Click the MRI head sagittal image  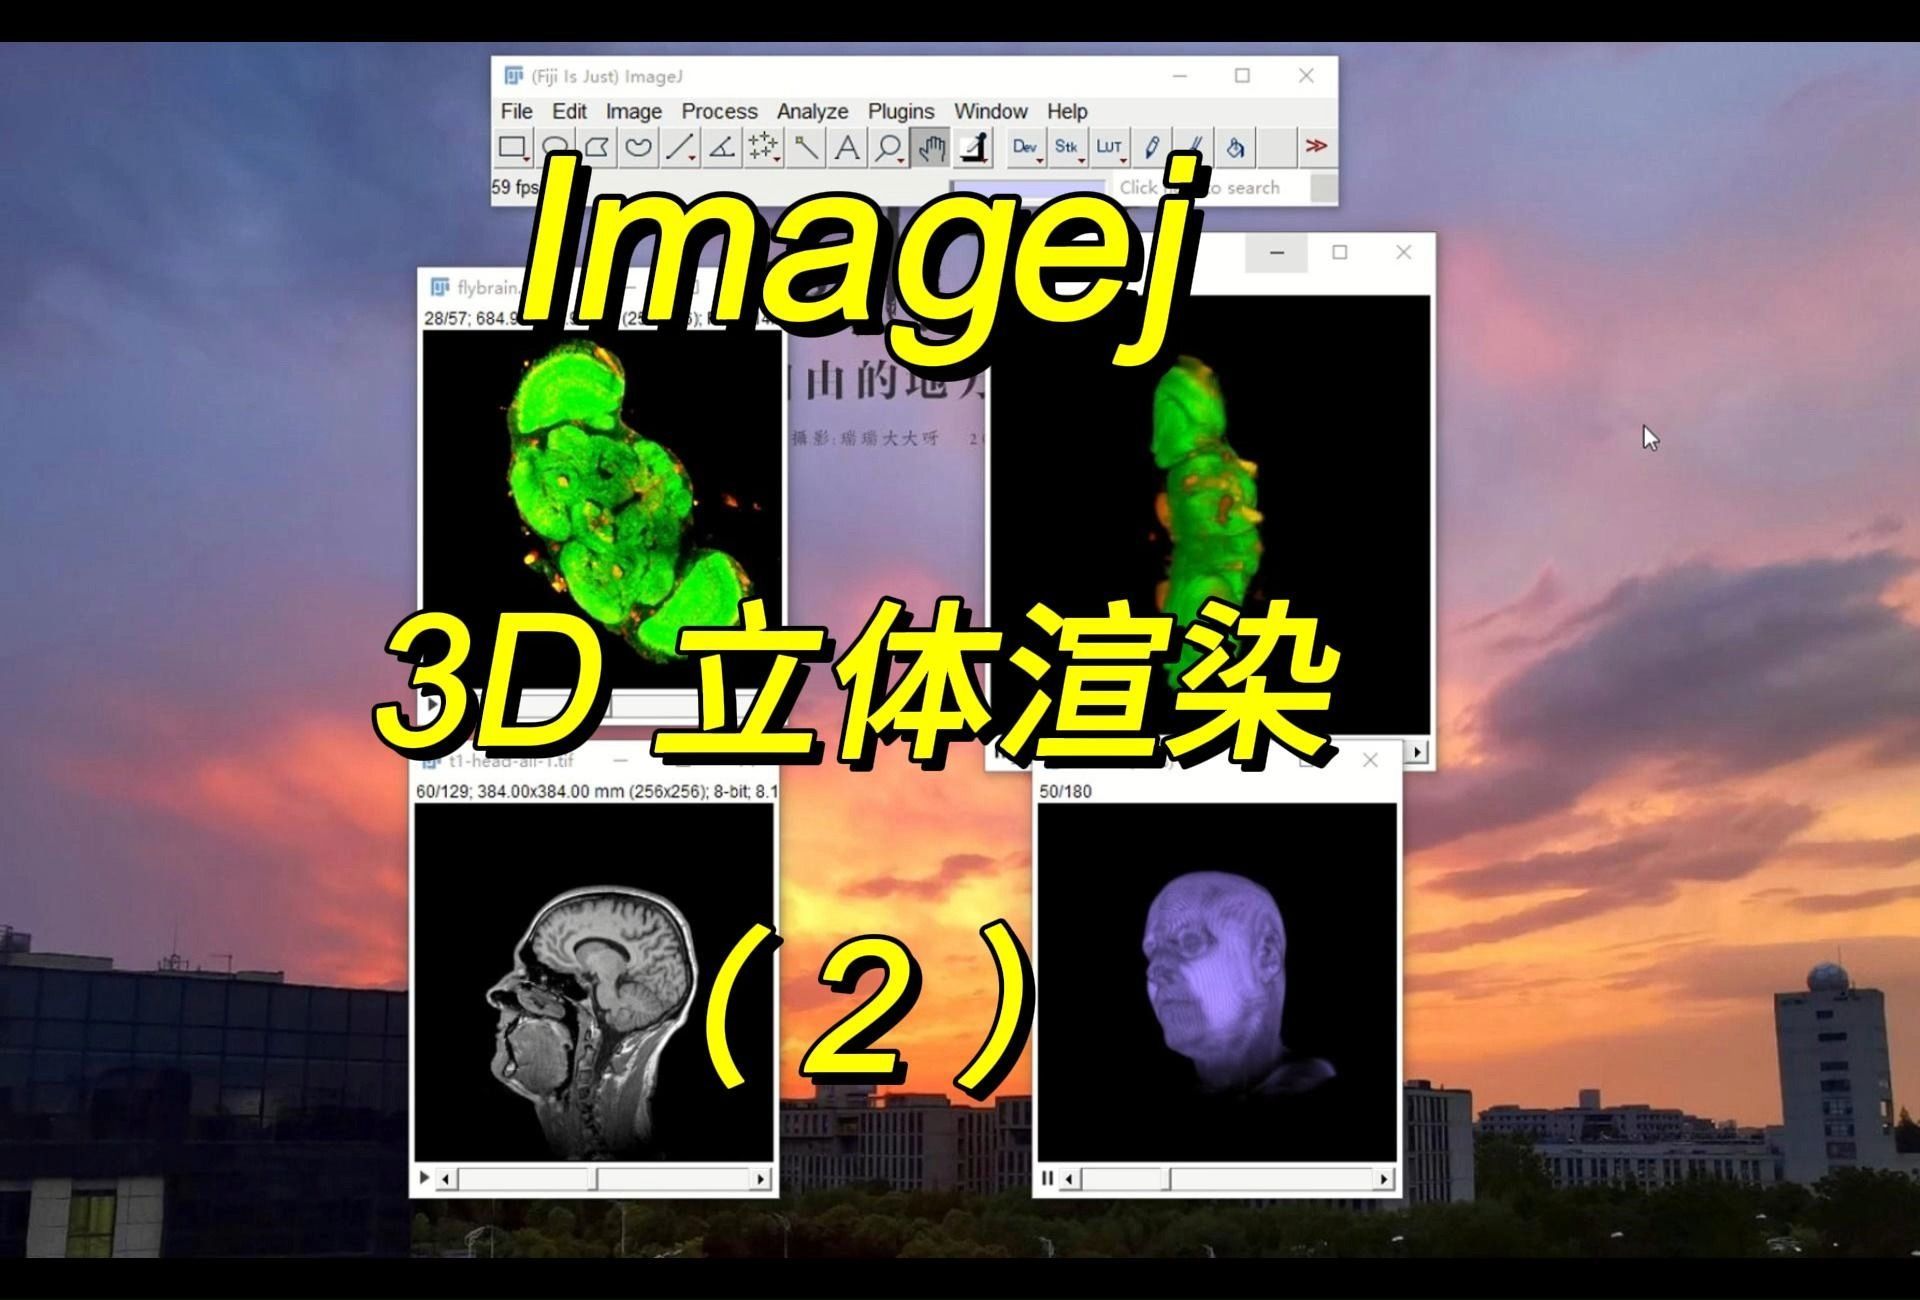pos(594,982)
